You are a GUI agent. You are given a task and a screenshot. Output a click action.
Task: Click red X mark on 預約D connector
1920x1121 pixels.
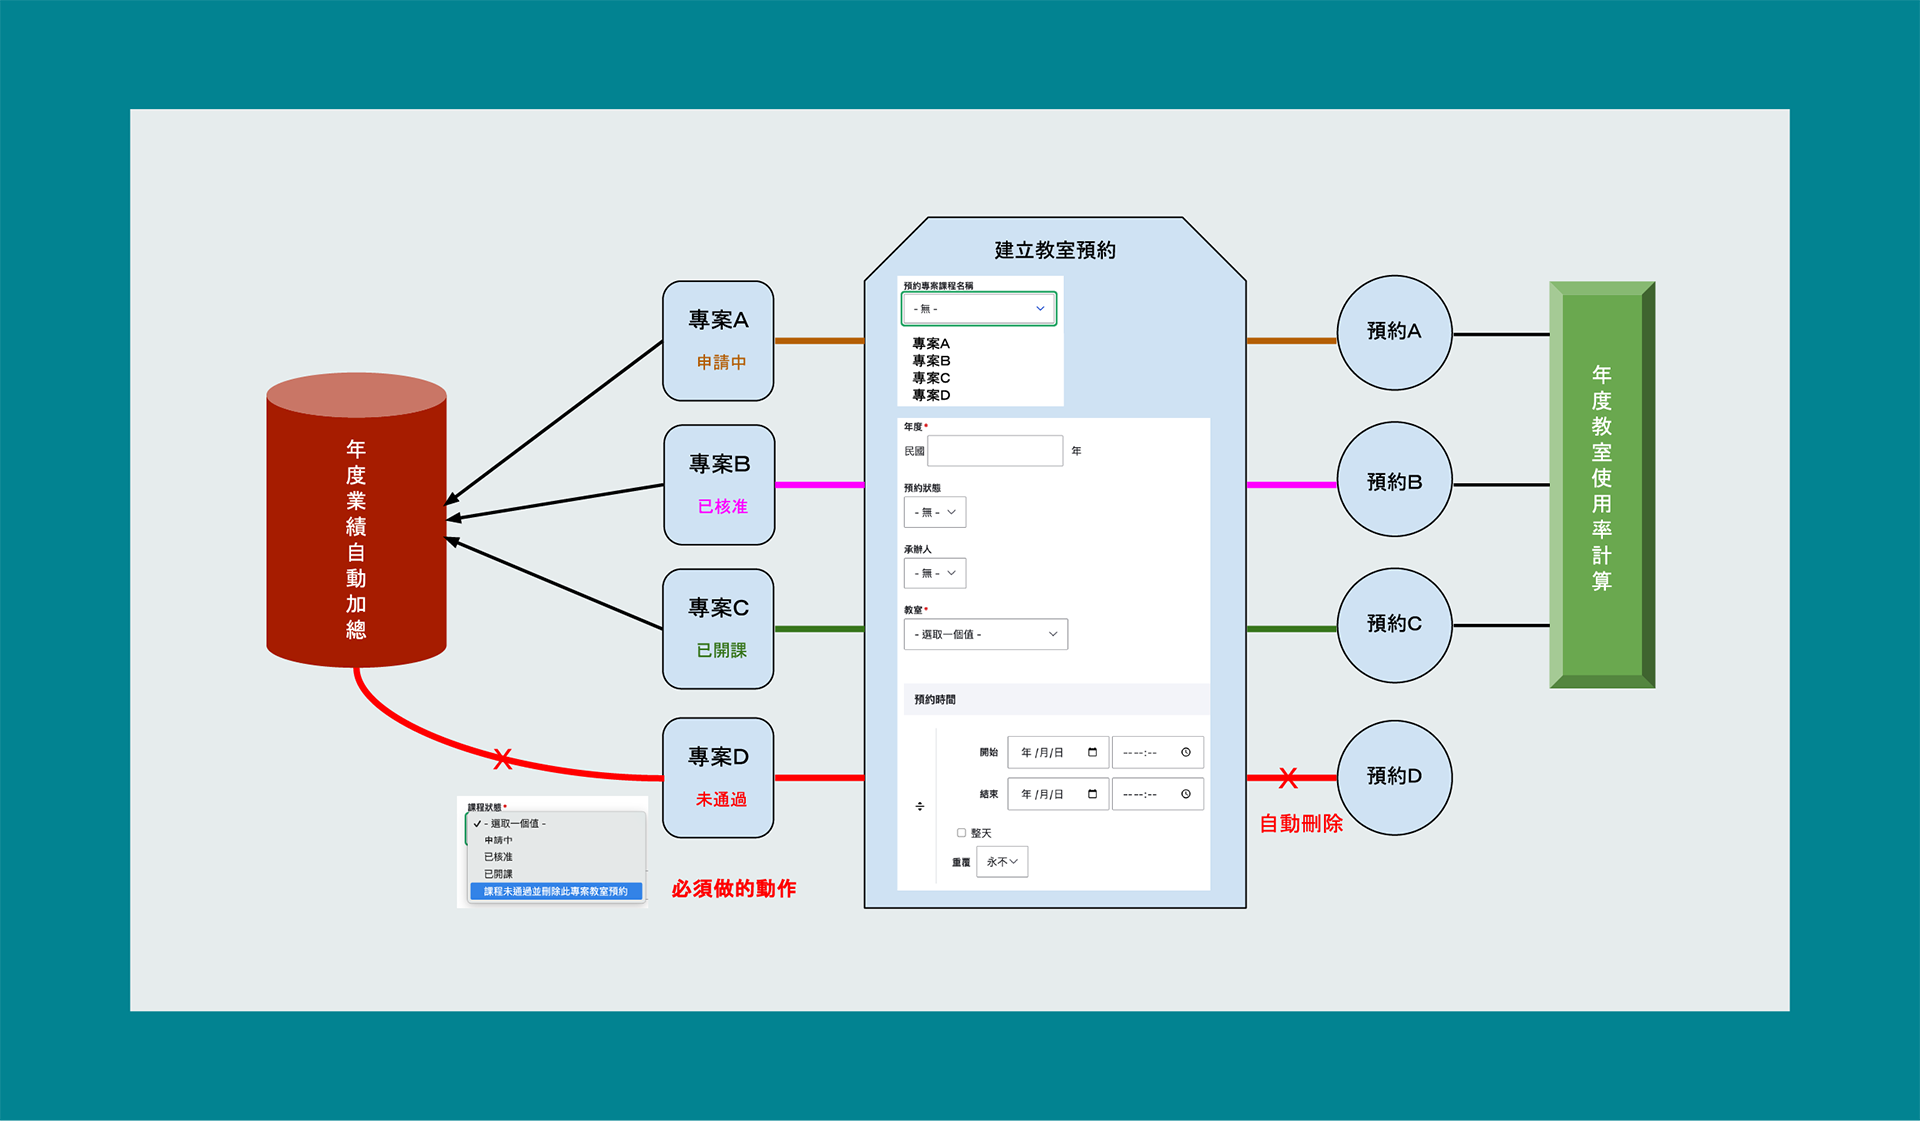(x=1288, y=778)
